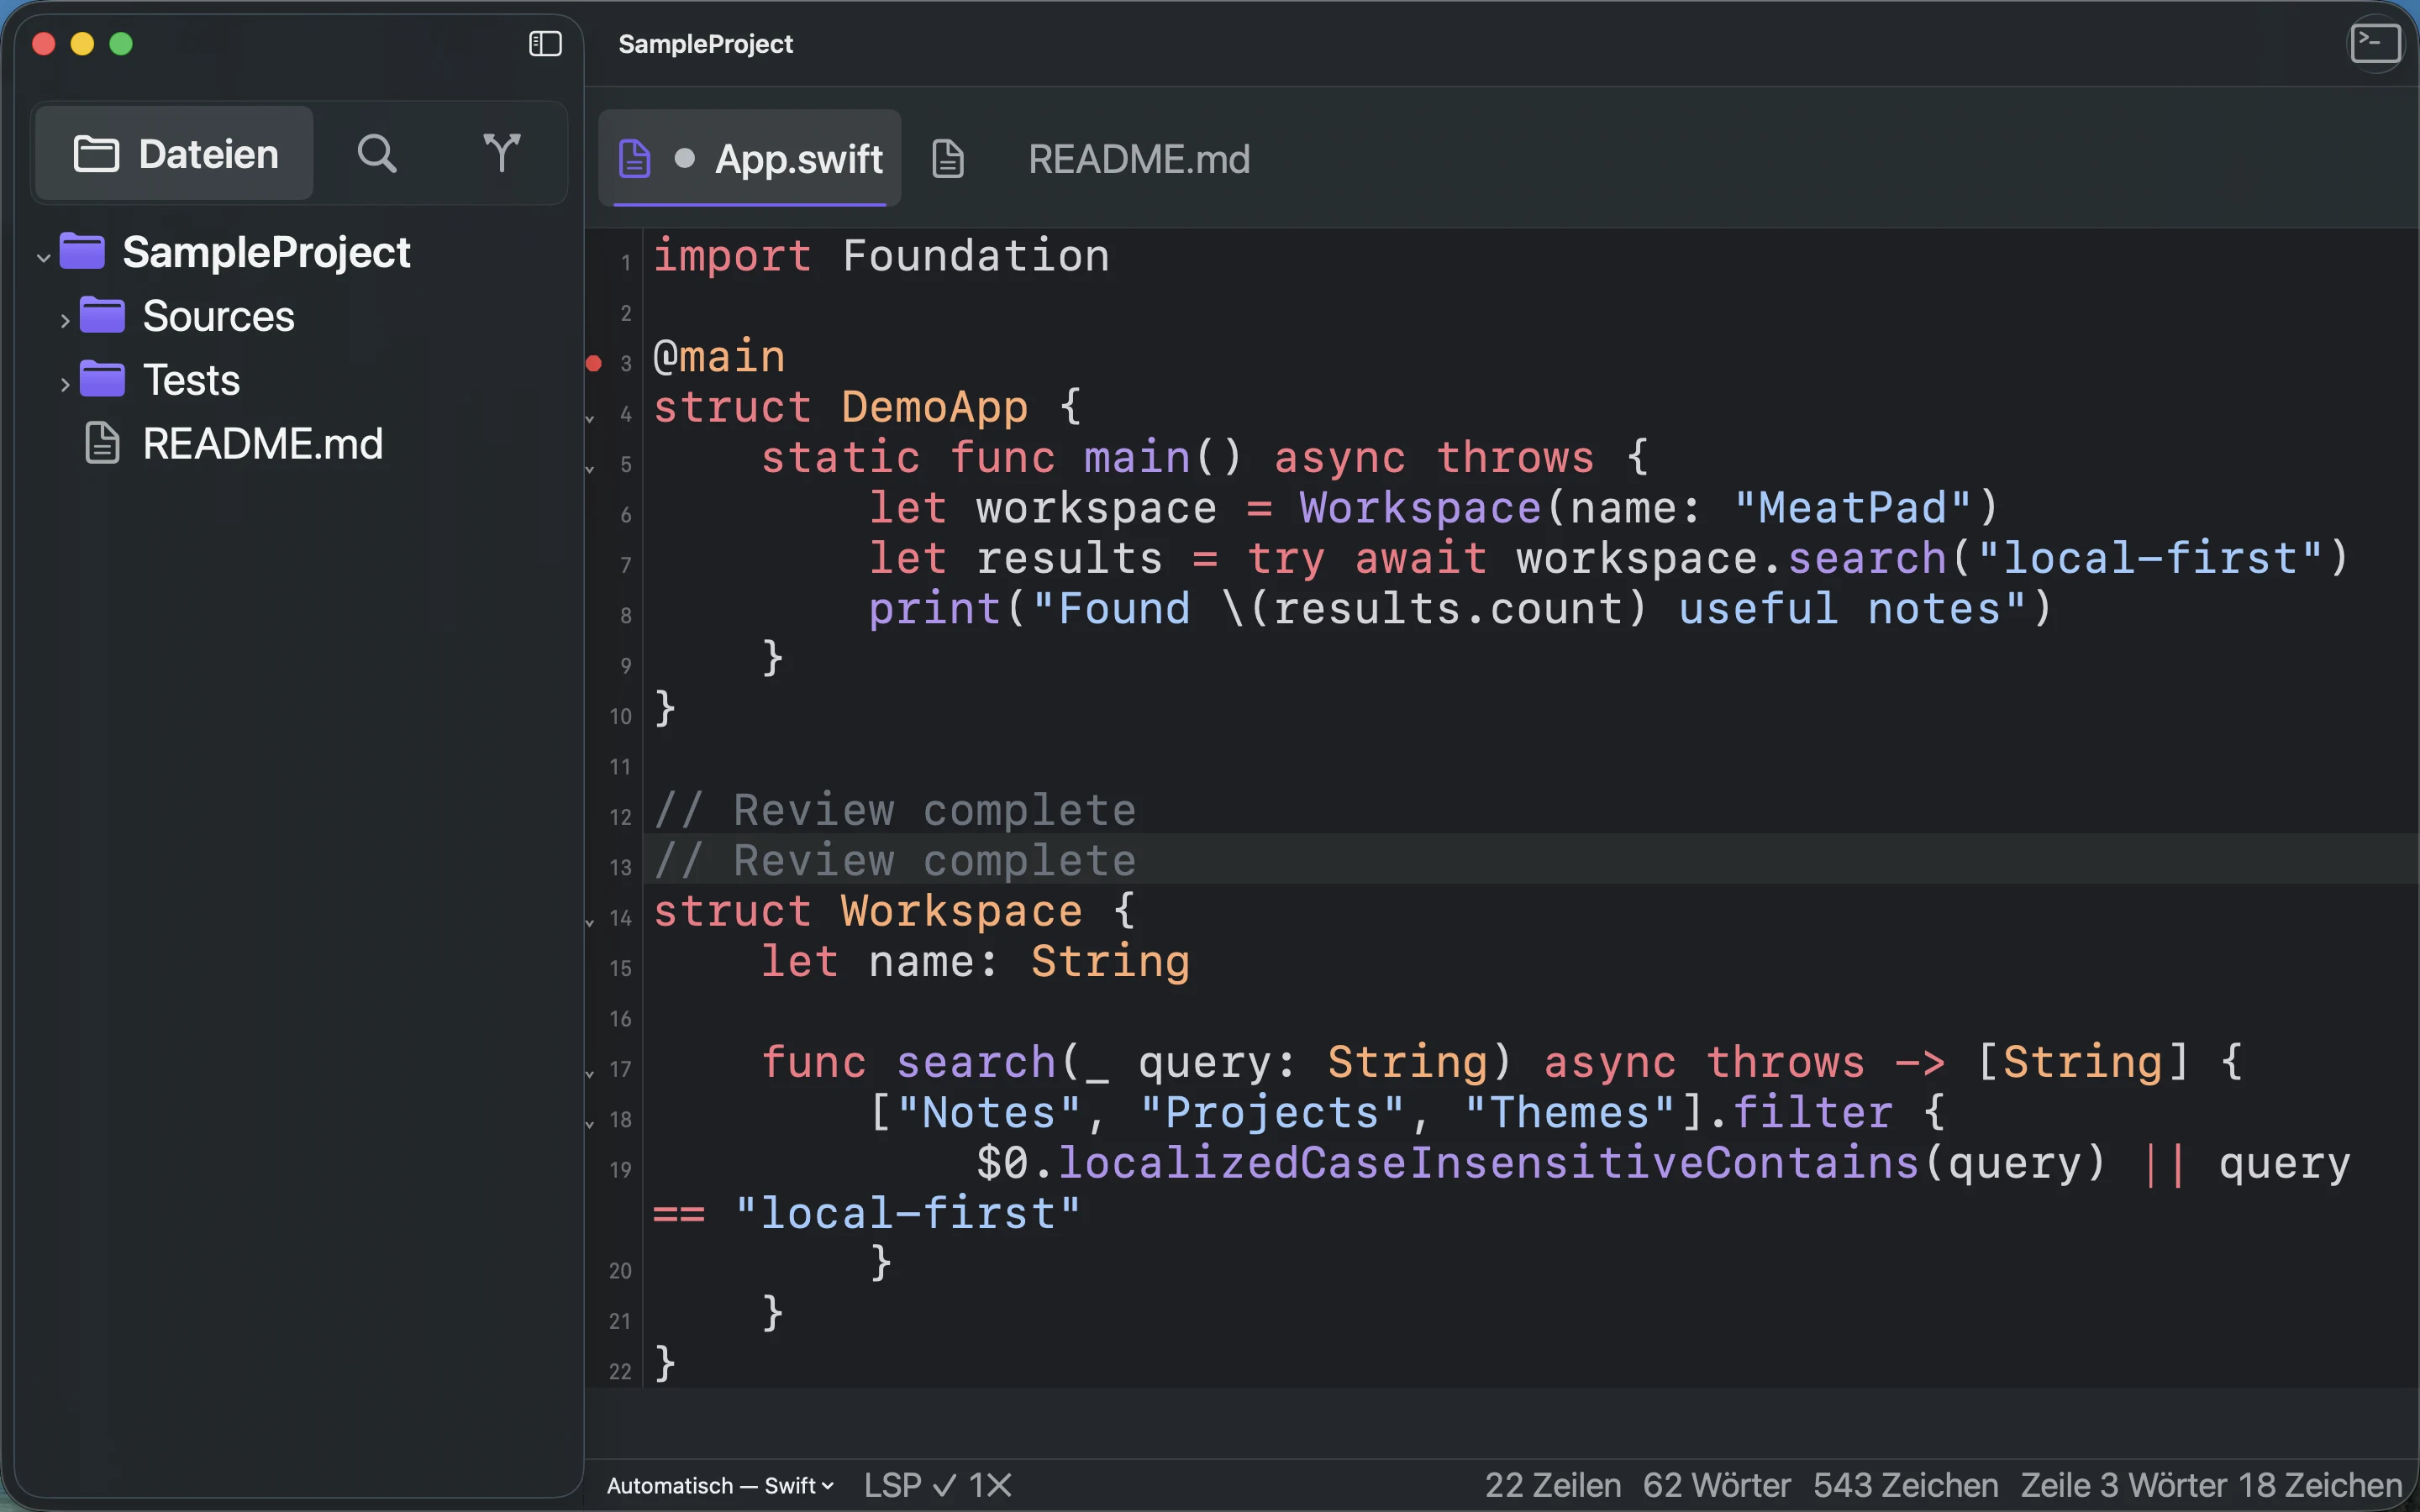2420x1512 pixels.
Task: Click the 22 Zeilen count in status bar
Action: (x=1553, y=1485)
